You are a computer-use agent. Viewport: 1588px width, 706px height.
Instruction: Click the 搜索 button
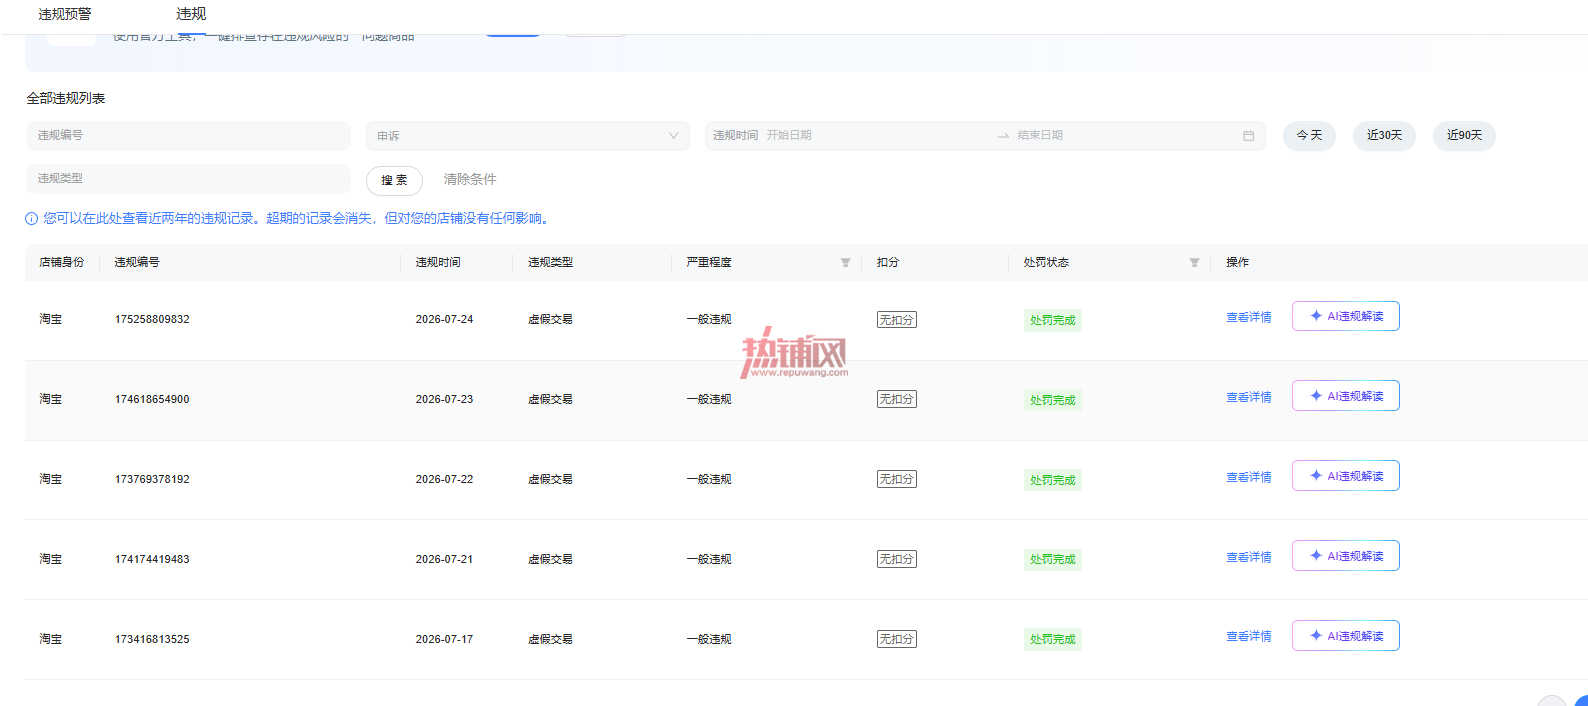(394, 180)
